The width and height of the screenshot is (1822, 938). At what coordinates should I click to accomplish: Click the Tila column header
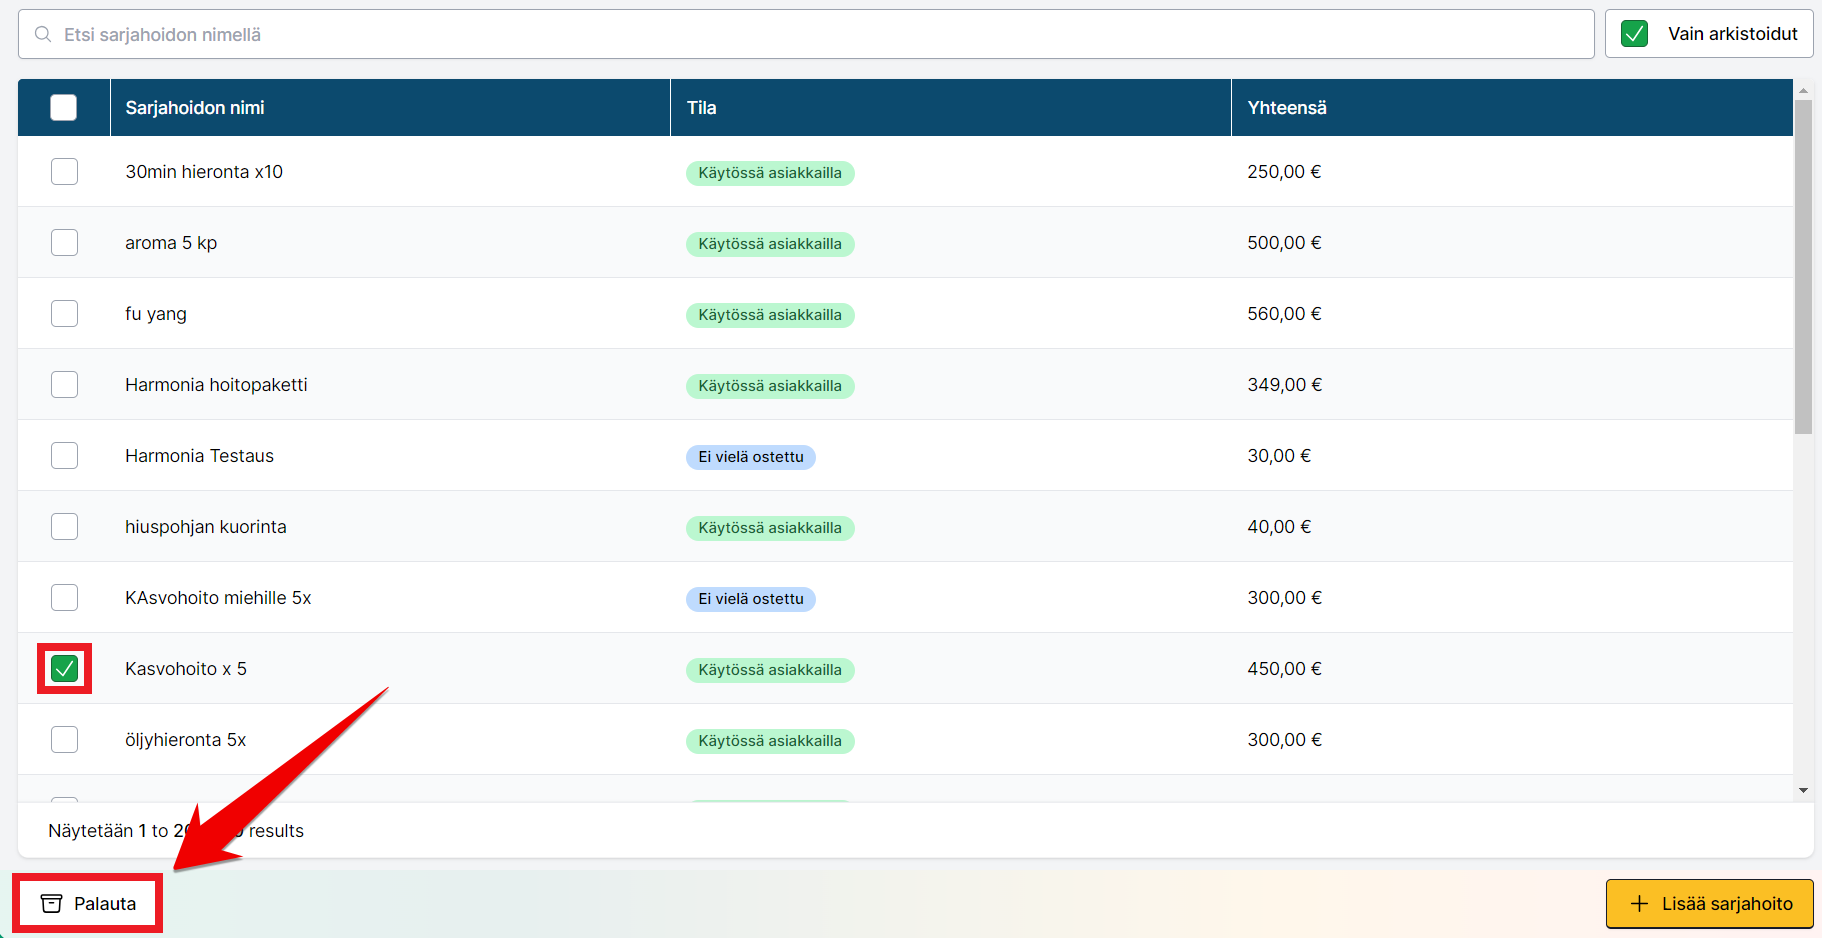click(701, 108)
